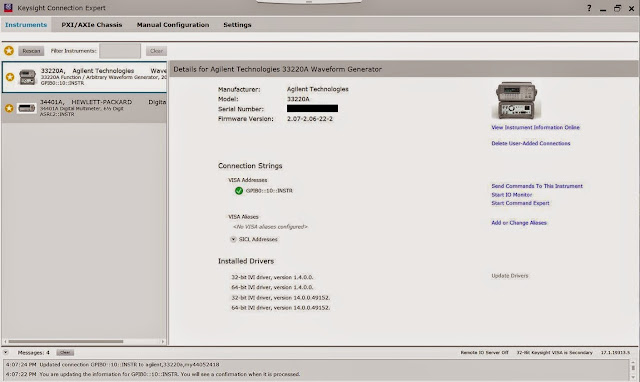Close the Keysight Connection Expert window
This screenshot has width=640, height=382.
(631, 8)
